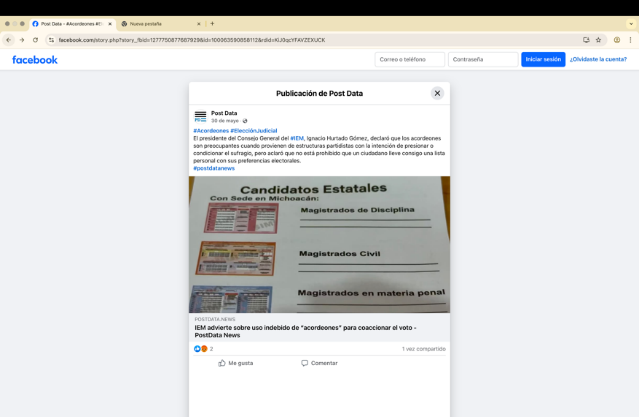Open the #postdatanews hashtag
This screenshot has height=417, width=639.
(214, 168)
